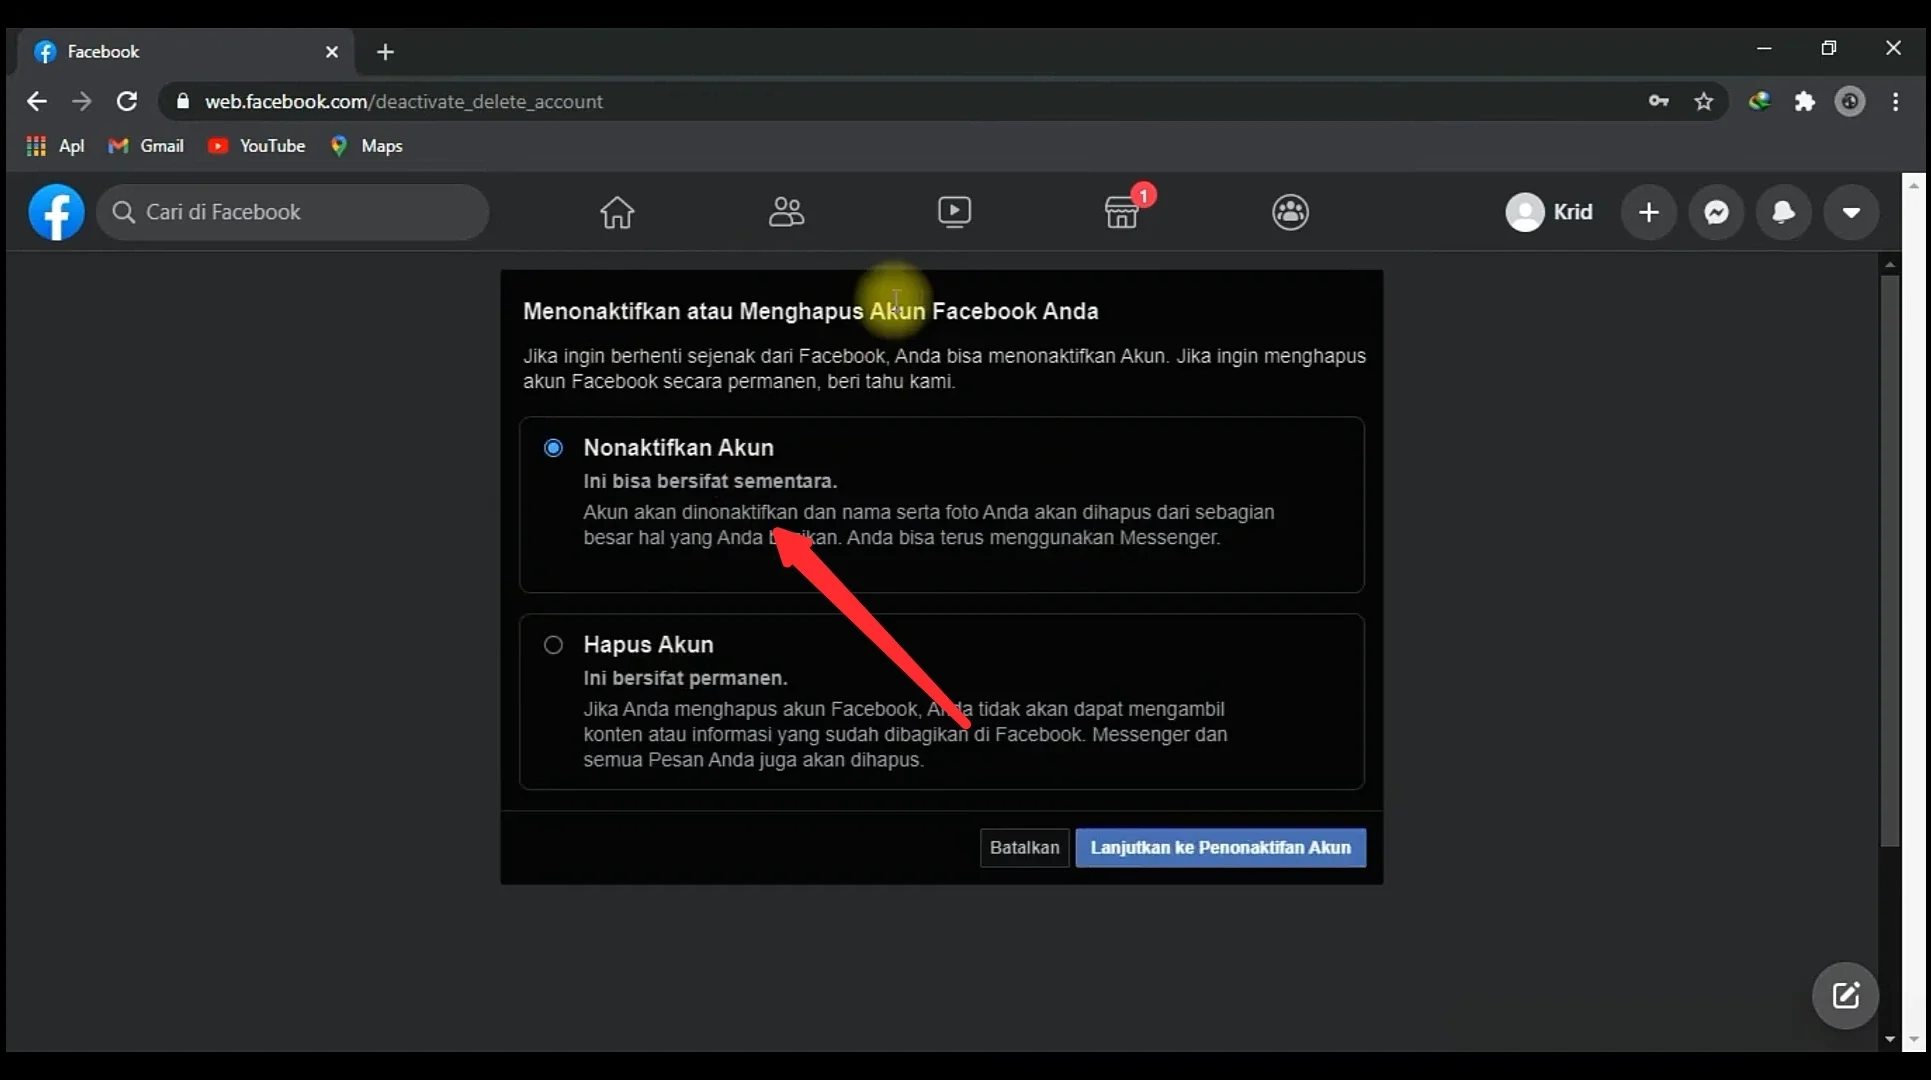
Task: Open the Groups icon in navbar
Action: [1290, 212]
